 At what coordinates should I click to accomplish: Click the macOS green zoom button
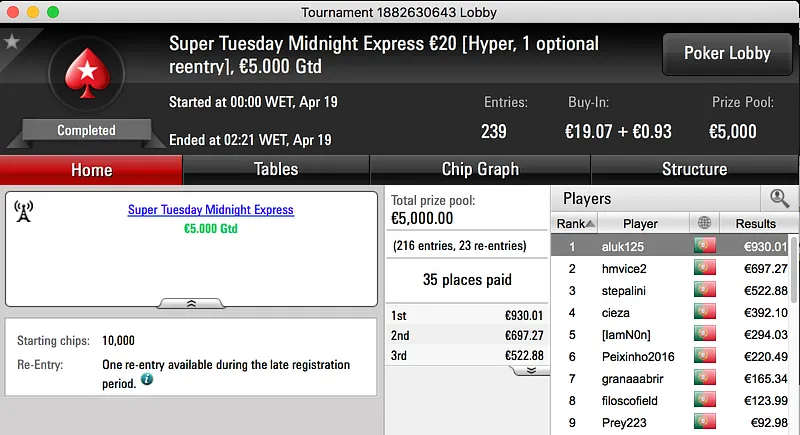(53, 11)
